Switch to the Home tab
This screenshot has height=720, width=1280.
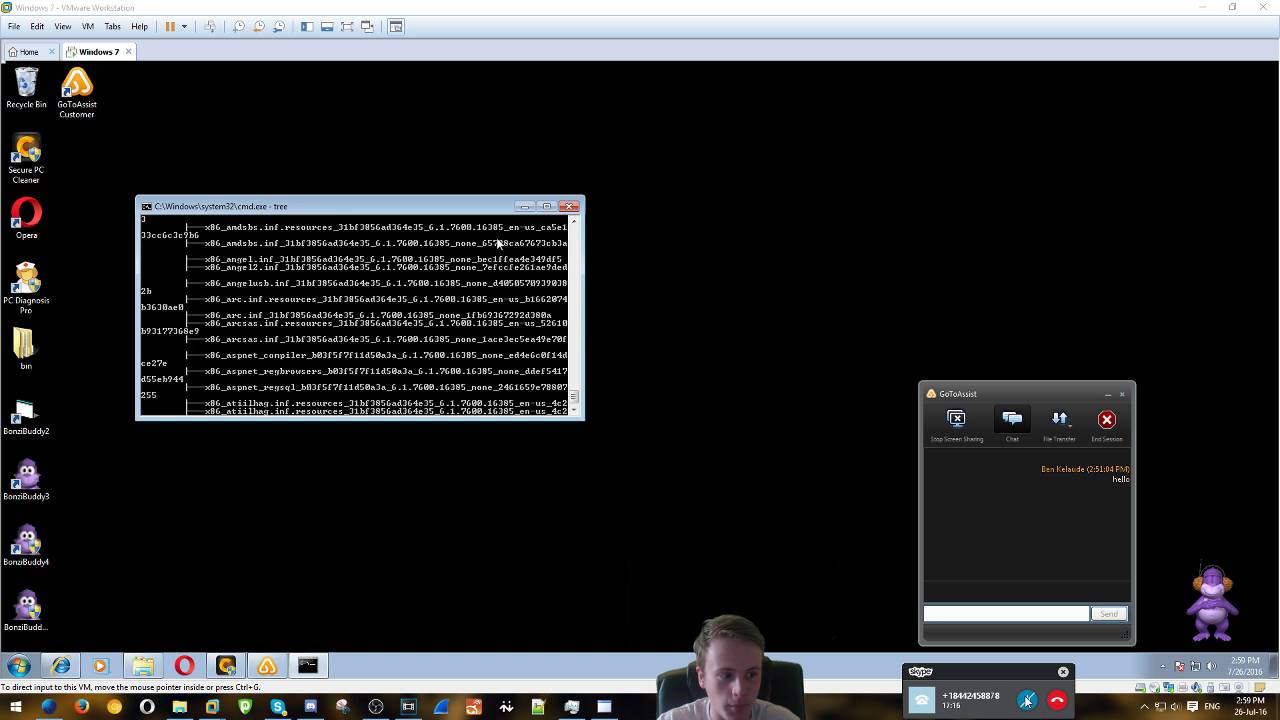click(29, 52)
